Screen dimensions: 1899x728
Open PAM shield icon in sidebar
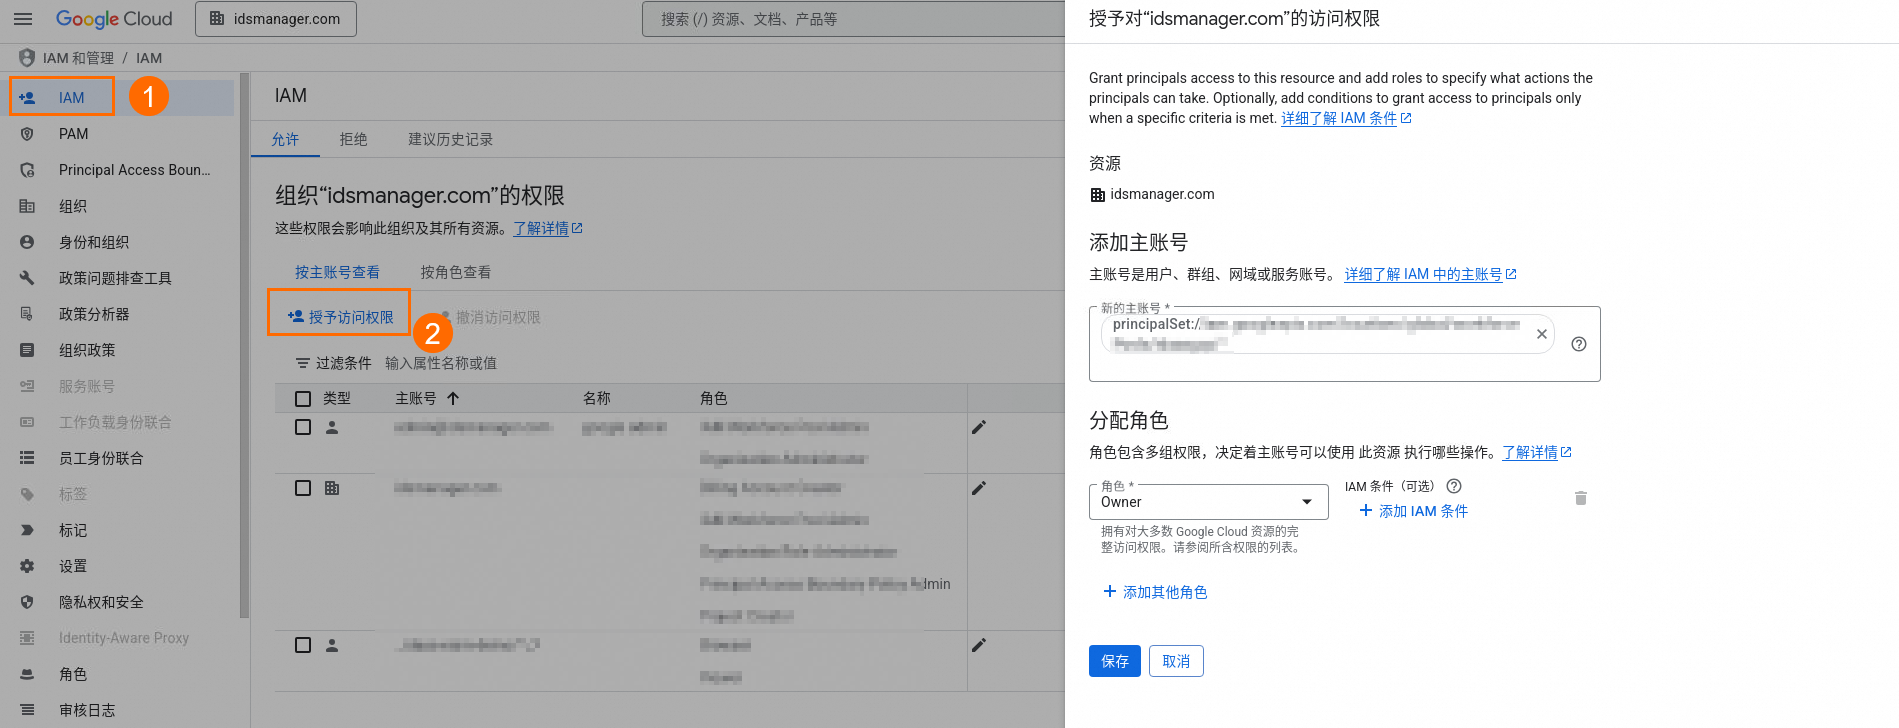pyautogui.click(x=27, y=134)
